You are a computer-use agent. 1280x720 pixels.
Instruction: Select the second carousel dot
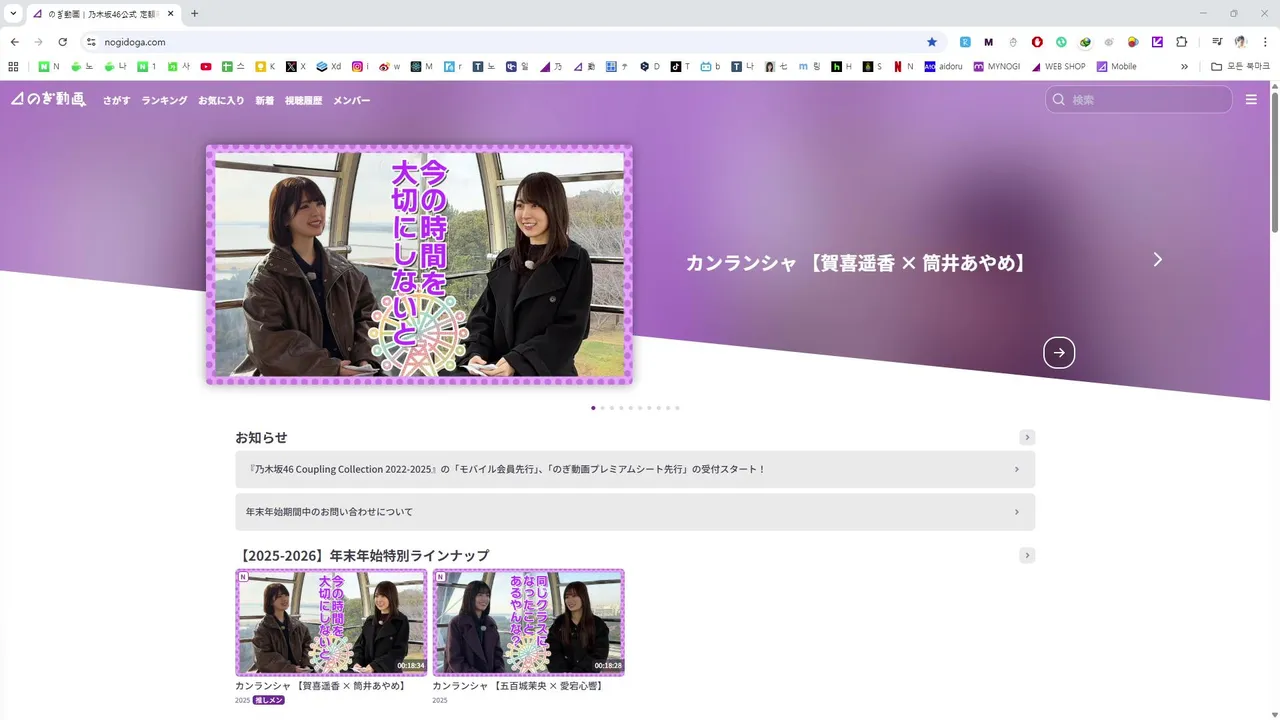click(x=602, y=408)
